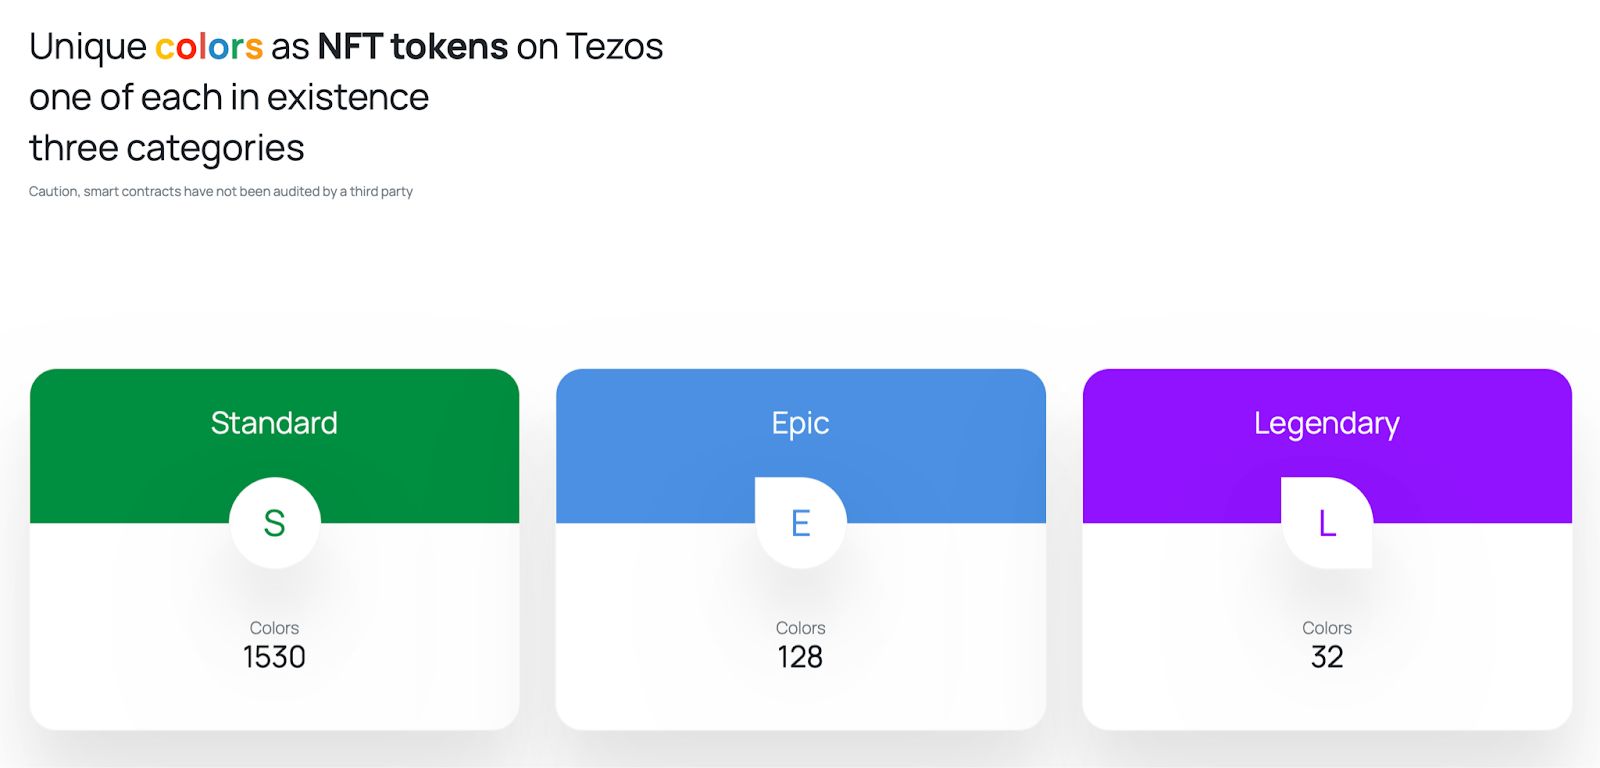Viewport: 1600px width, 768px height.
Task: Click the green S circle badge
Action: 275,523
